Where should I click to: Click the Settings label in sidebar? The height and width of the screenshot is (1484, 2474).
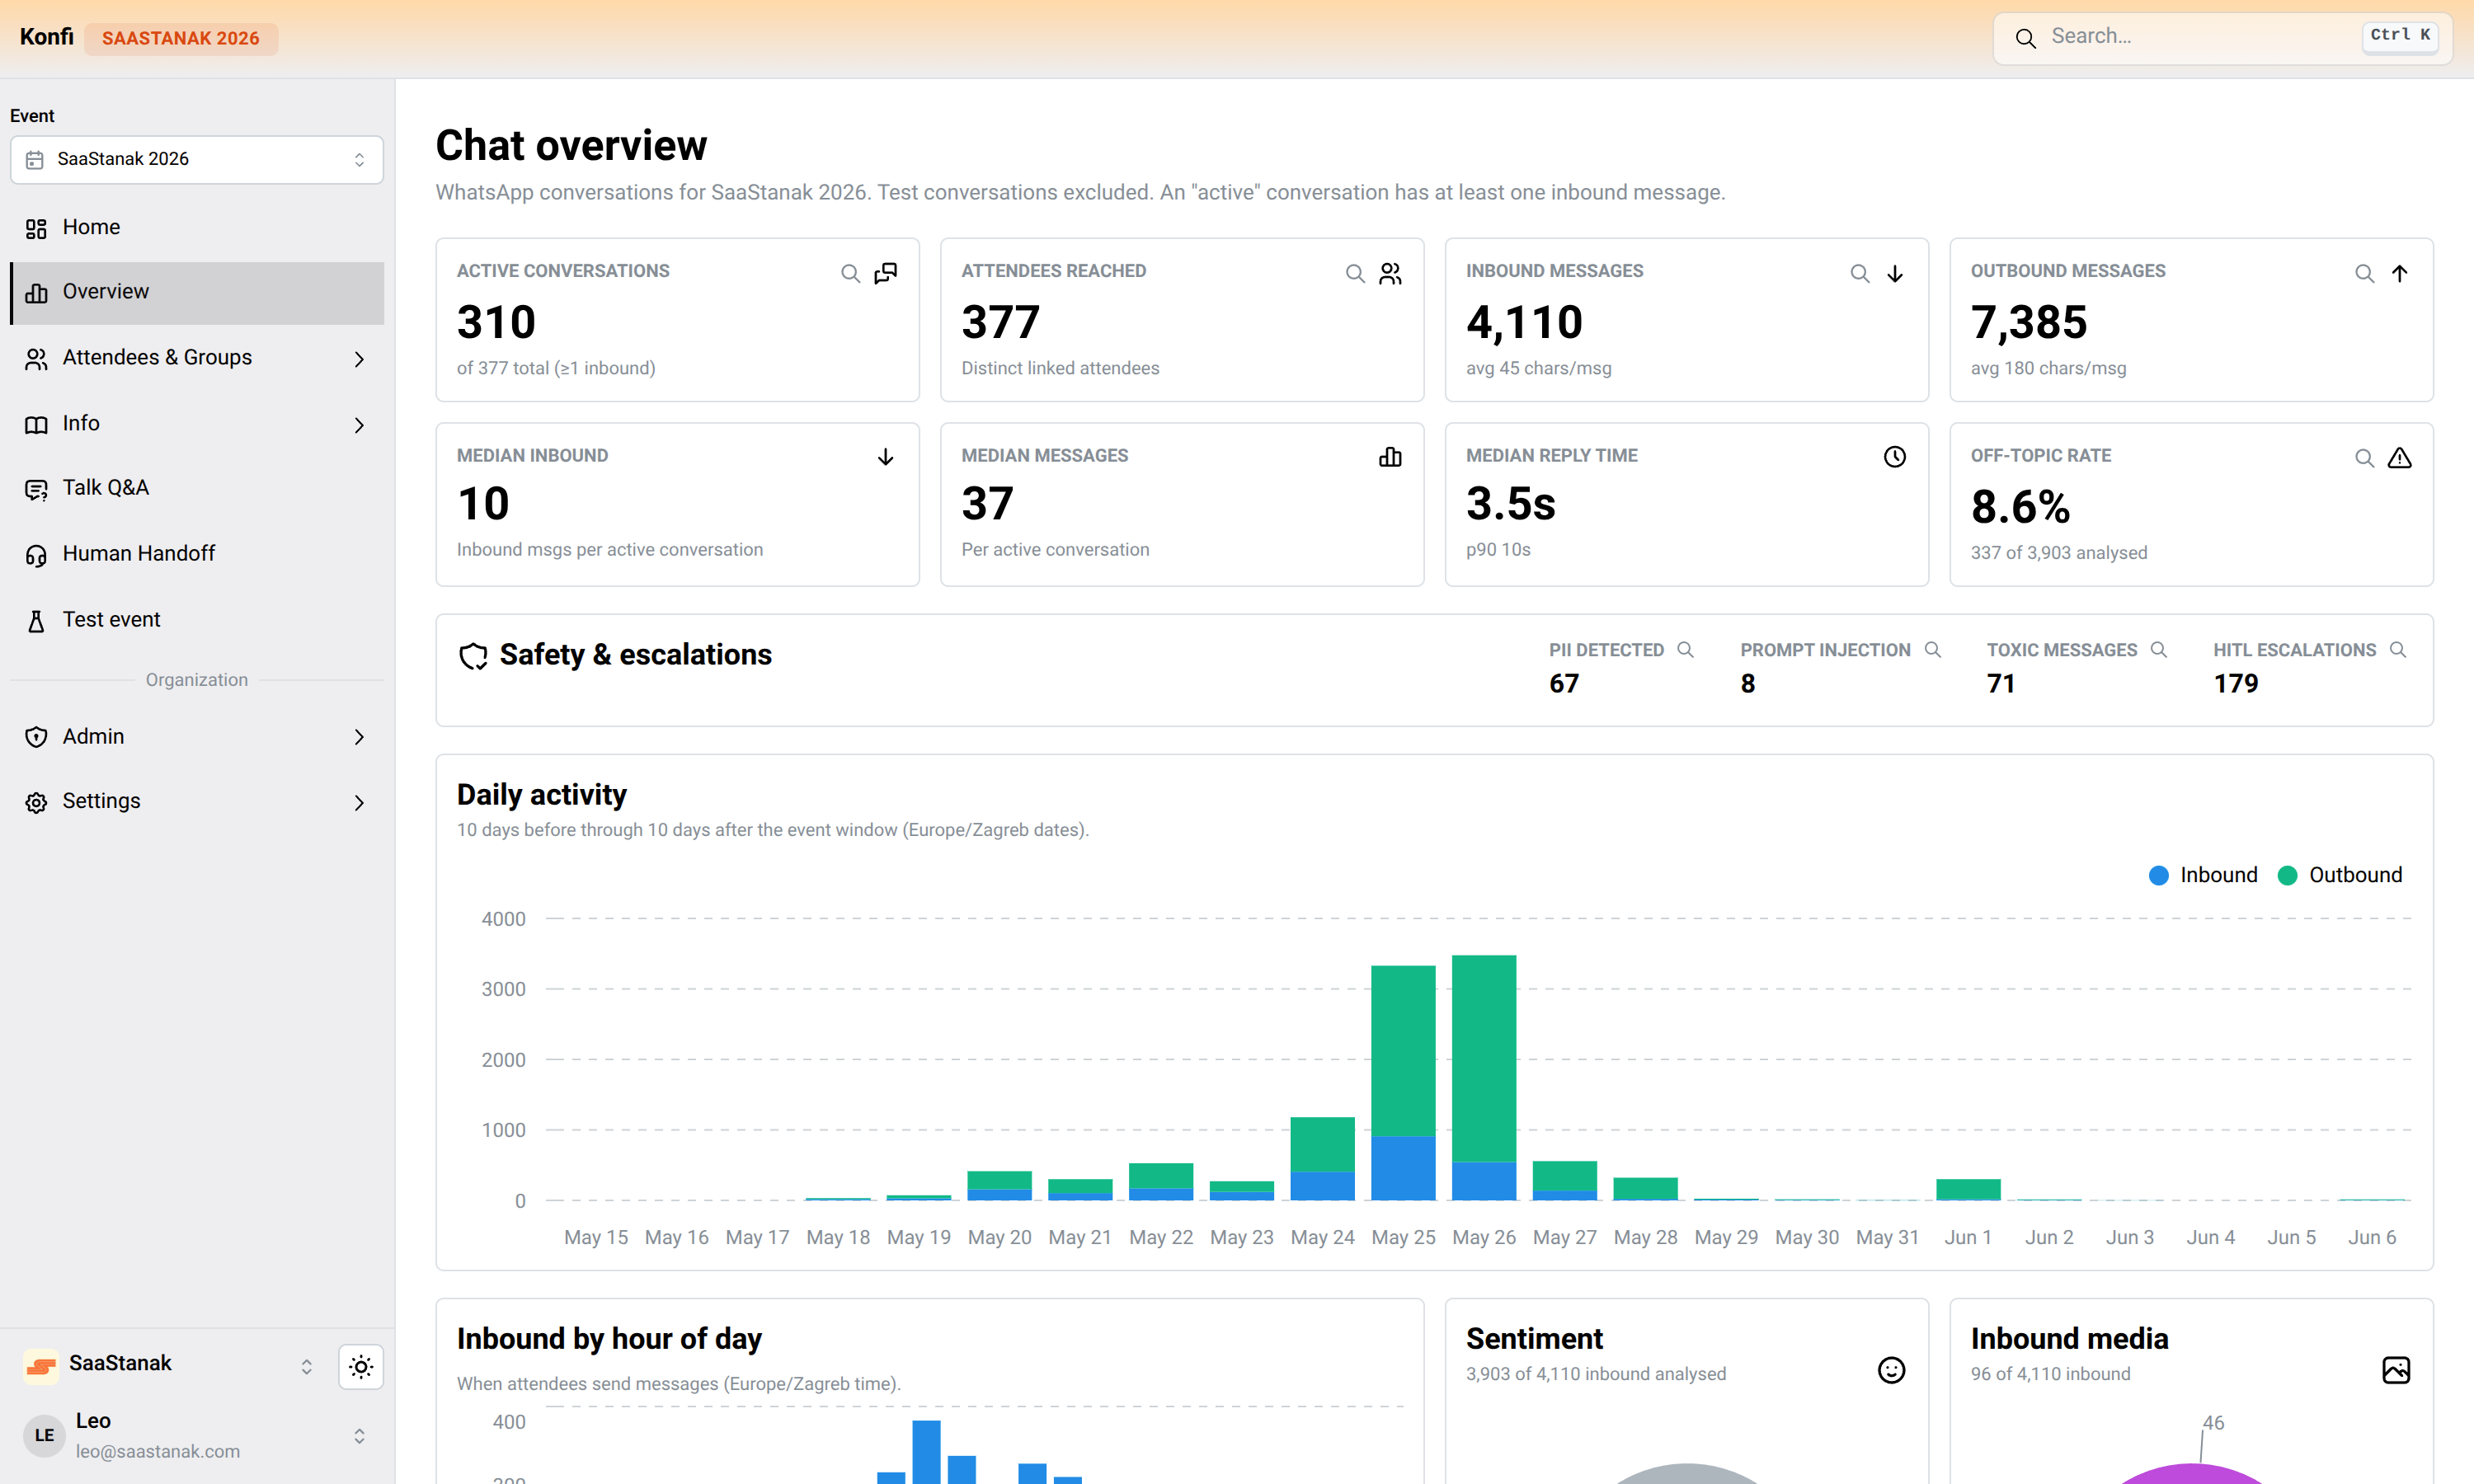pos(101,801)
